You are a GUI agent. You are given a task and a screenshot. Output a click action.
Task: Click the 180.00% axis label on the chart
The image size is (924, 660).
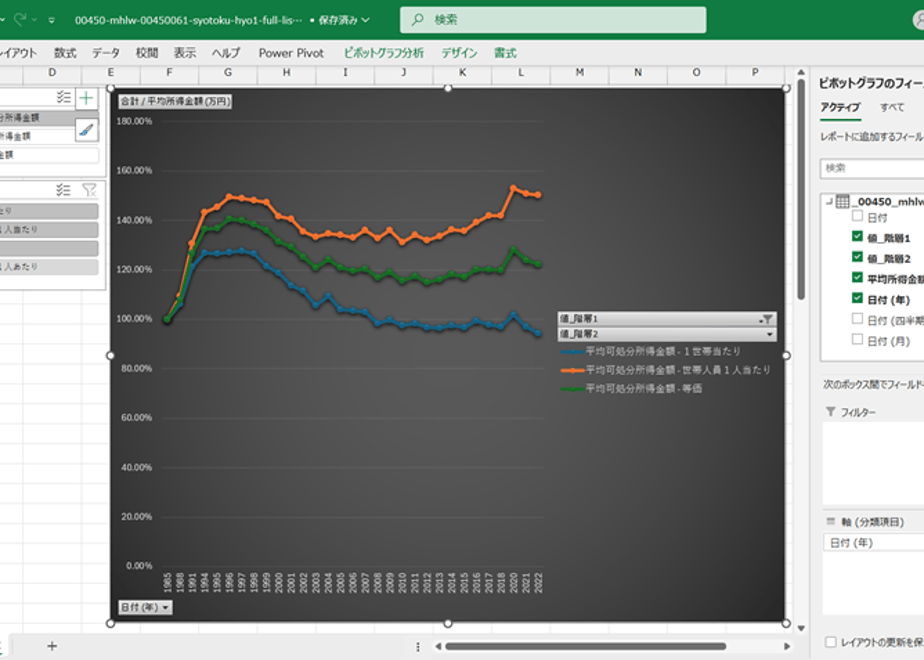click(134, 121)
